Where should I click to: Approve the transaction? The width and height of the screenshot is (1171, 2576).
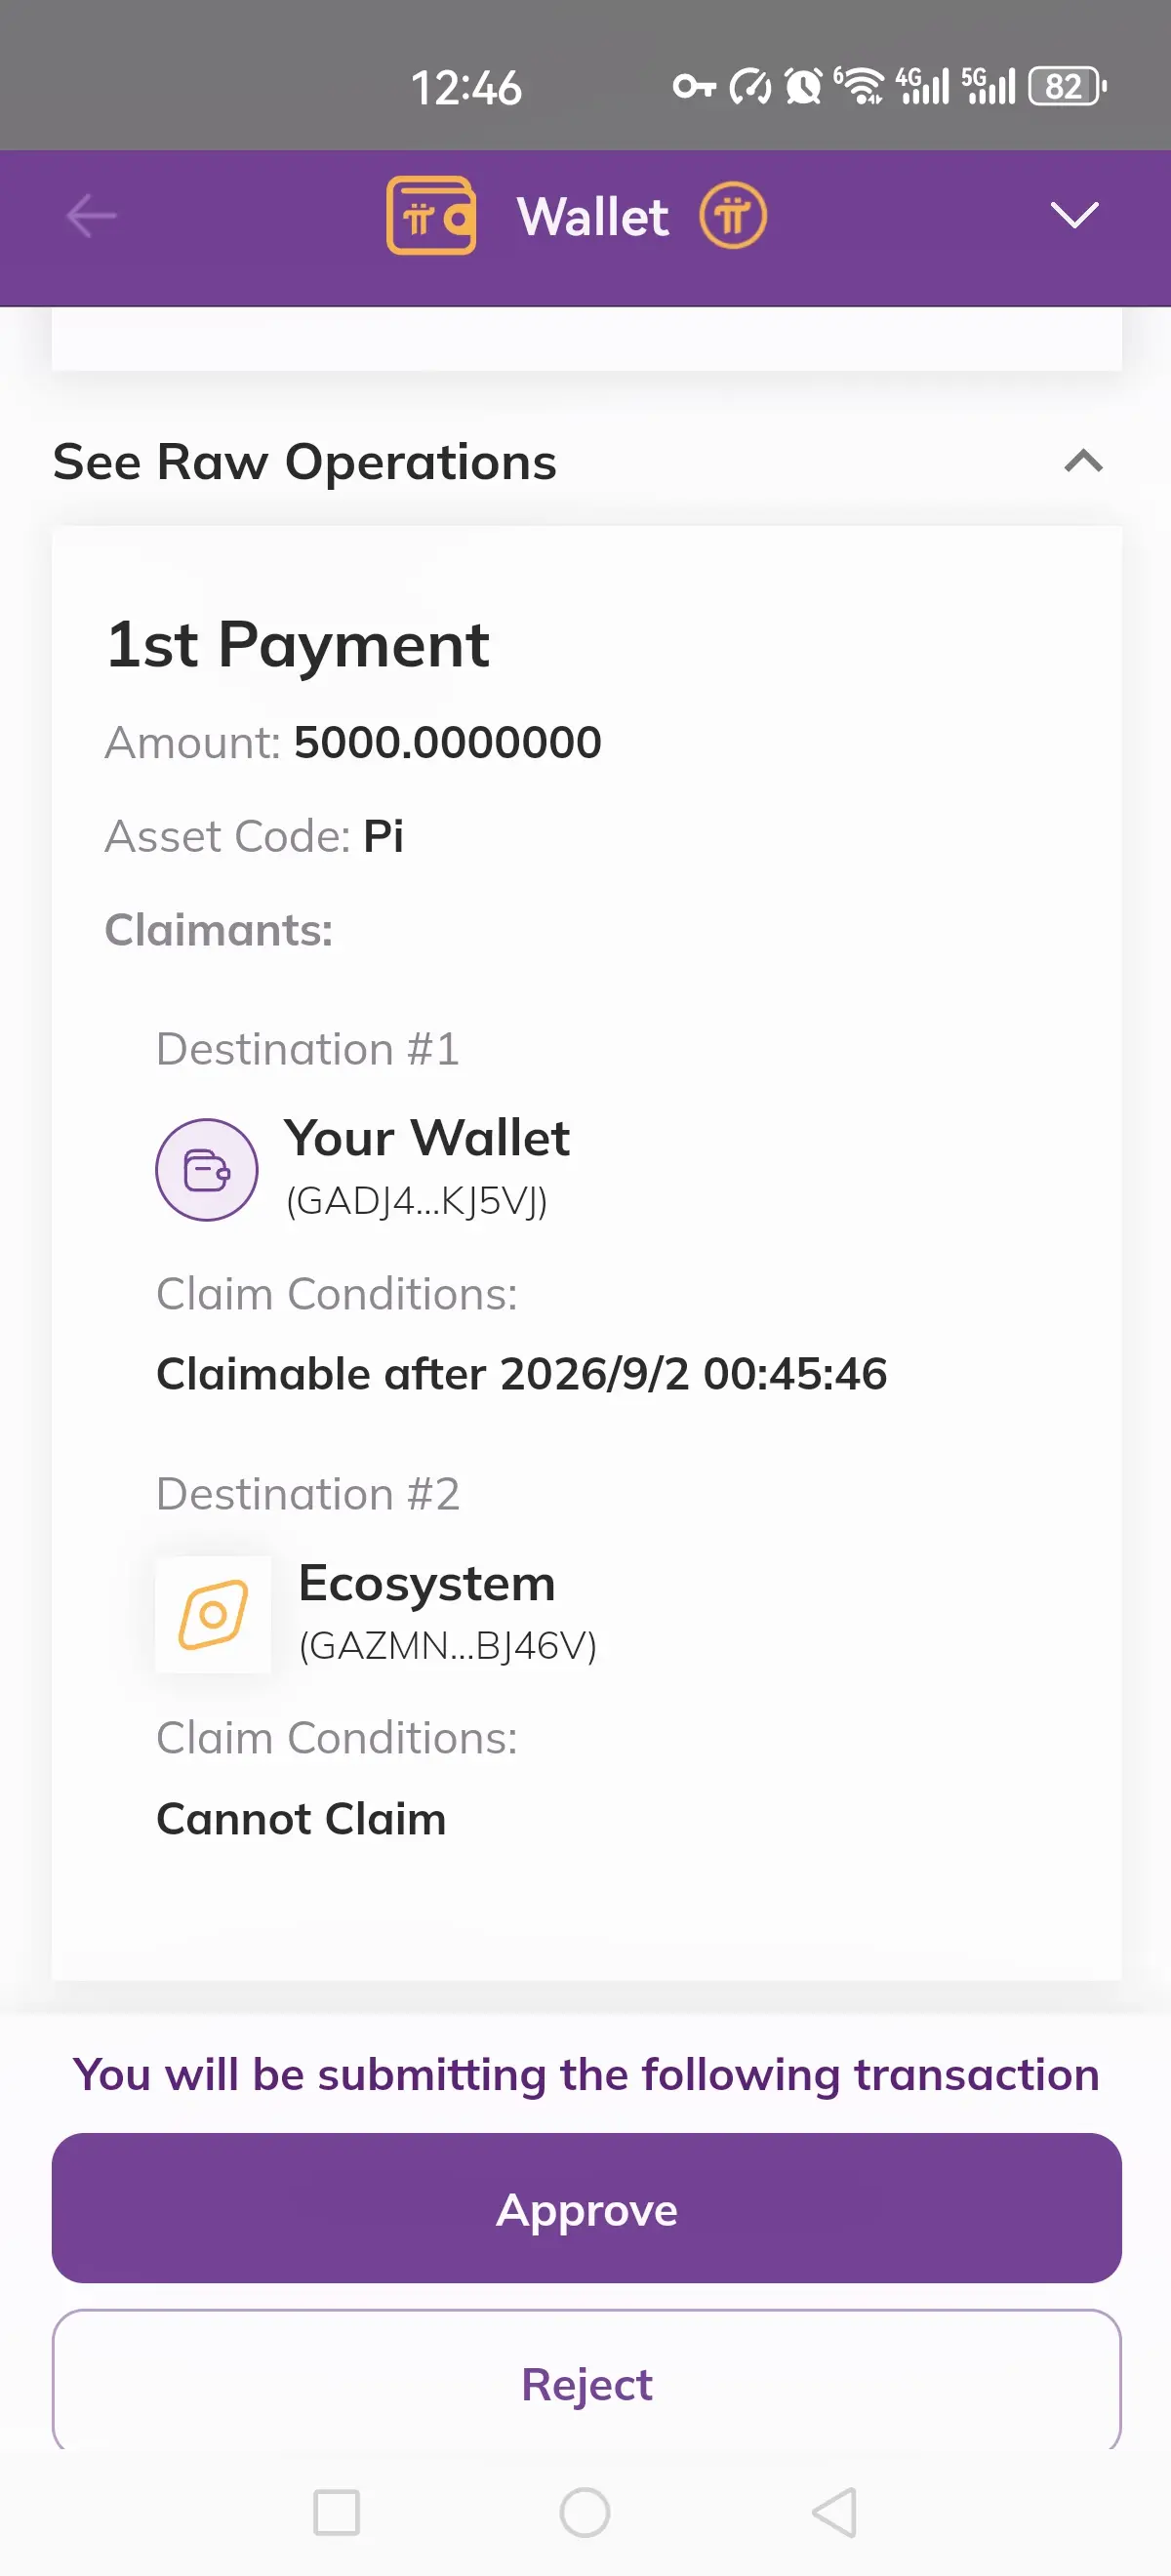[586, 2209]
